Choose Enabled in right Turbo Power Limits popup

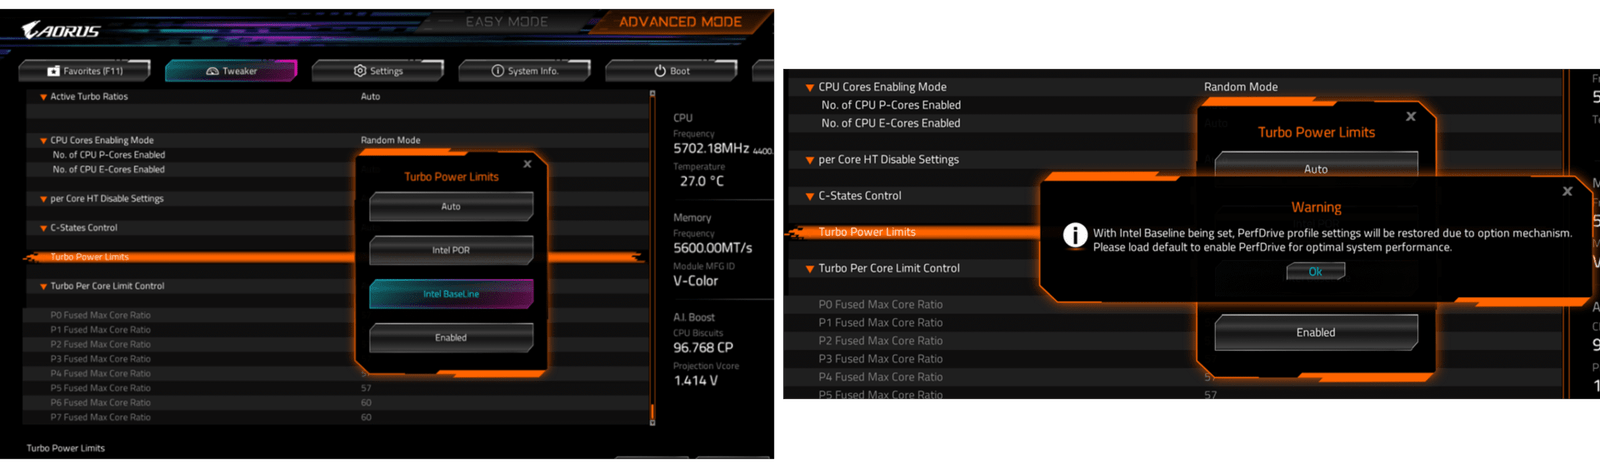pyautogui.click(x=1316, y=333)
